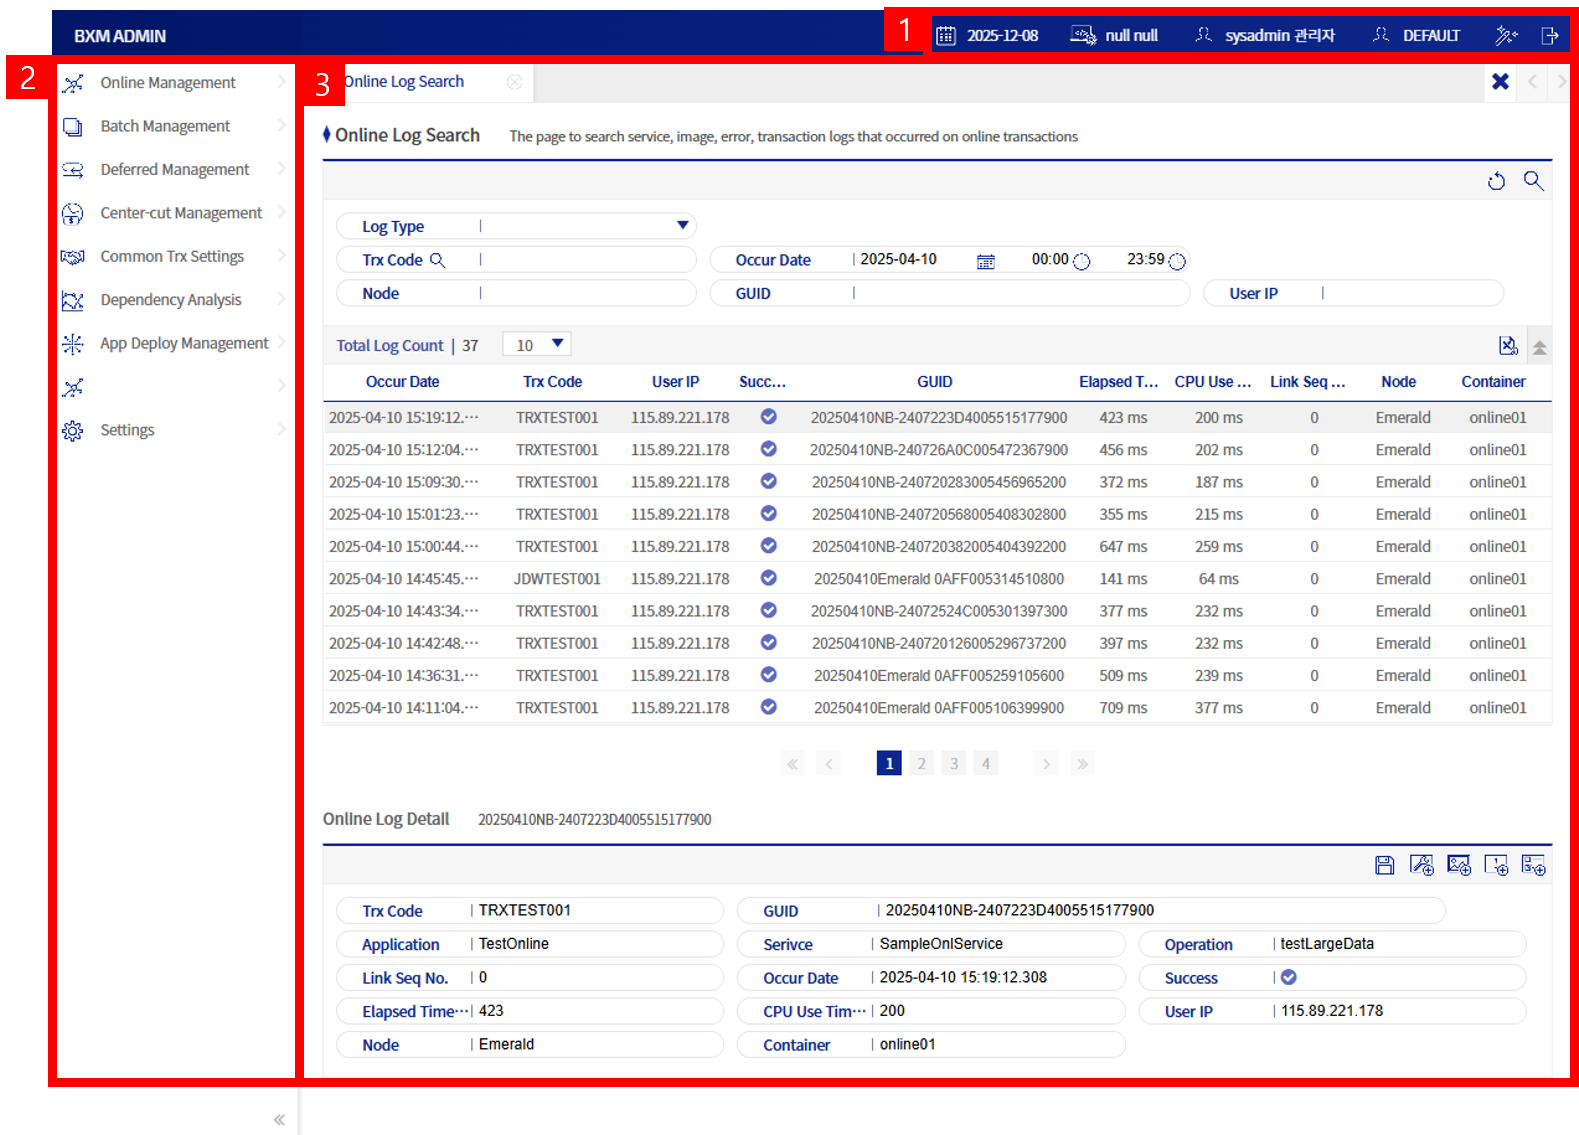Click the language icon next to null null
Image resolution: width=1579 pixels, height=1135 pixels.
(x=1083, y=35)
